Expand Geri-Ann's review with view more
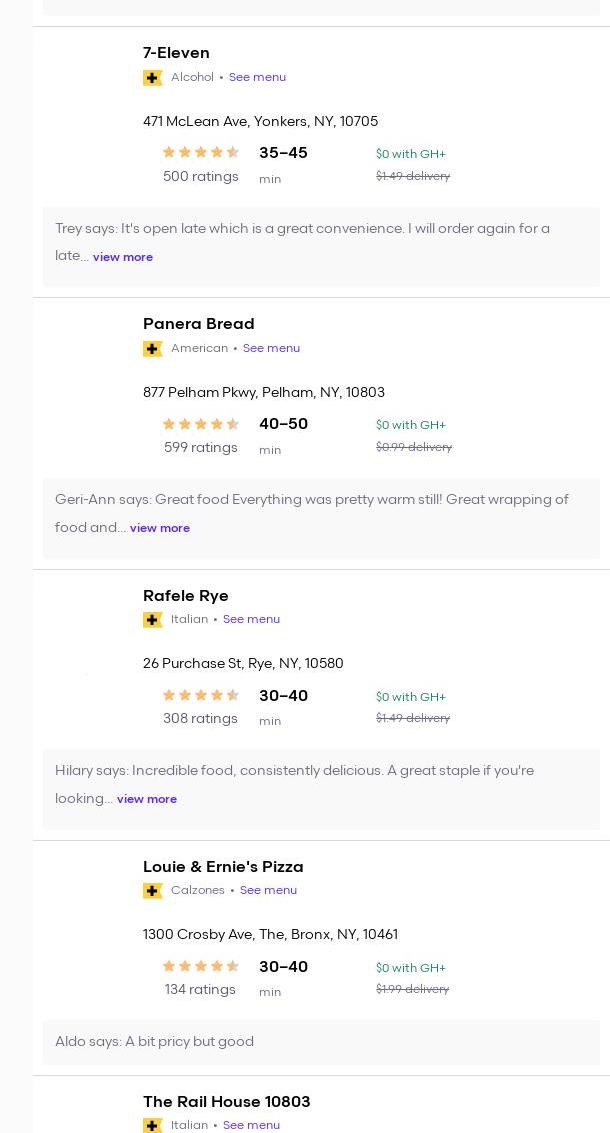Screen dimensions: 610x1133 (x=160, y=528)
